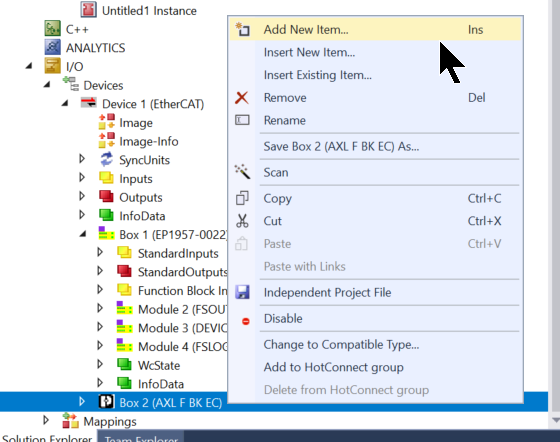The image size is (560, 442).
Task: Click the Independent Project File disk icon
Action: (x=242, y=292)
